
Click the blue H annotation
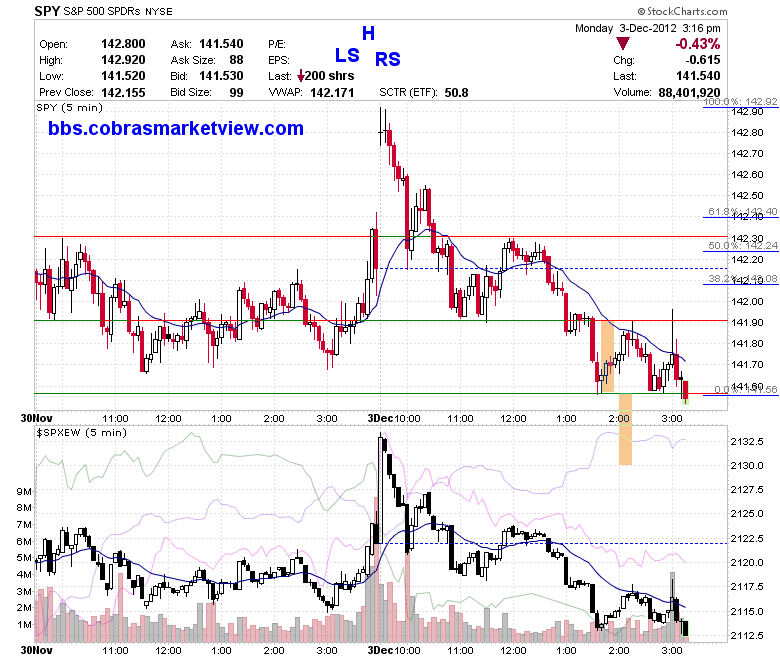coord(368,34)
